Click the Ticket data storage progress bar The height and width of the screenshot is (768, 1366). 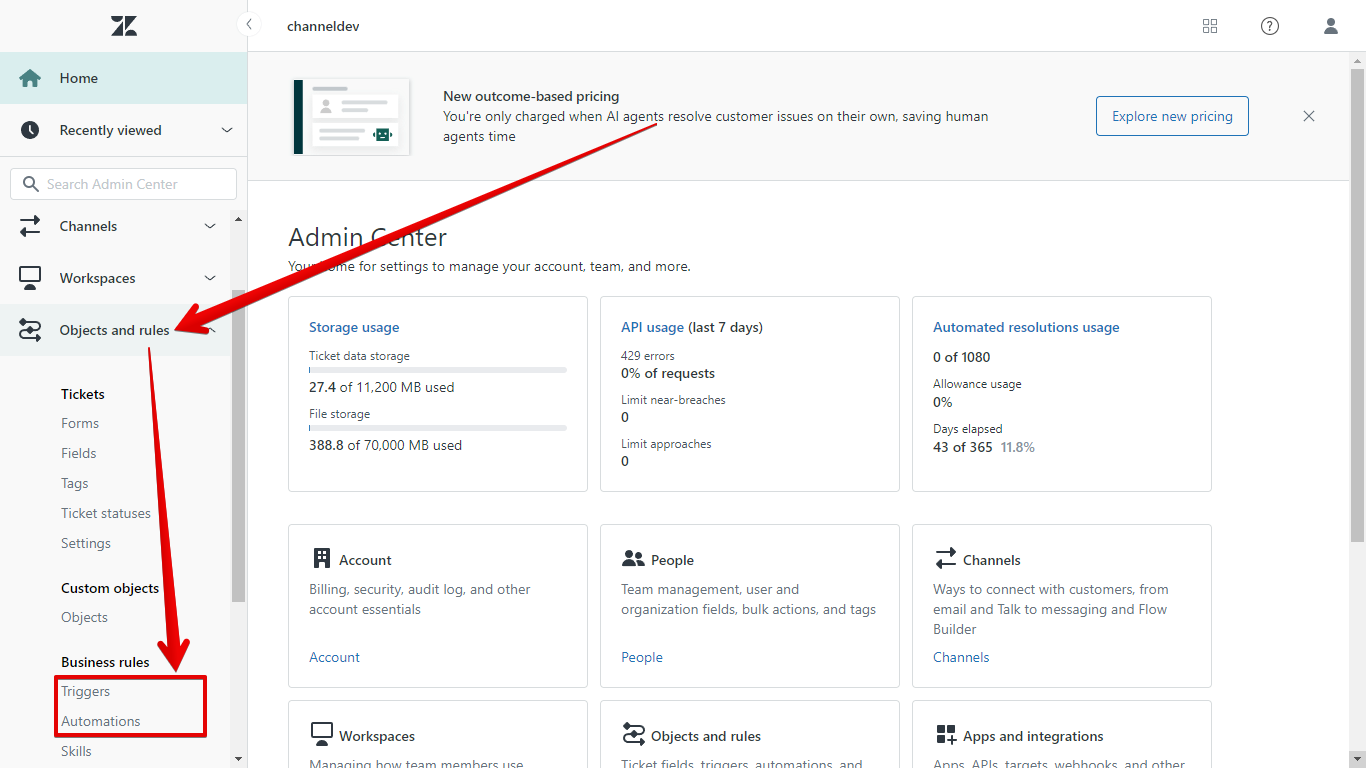pyautogui.click(x=438, y=370)
